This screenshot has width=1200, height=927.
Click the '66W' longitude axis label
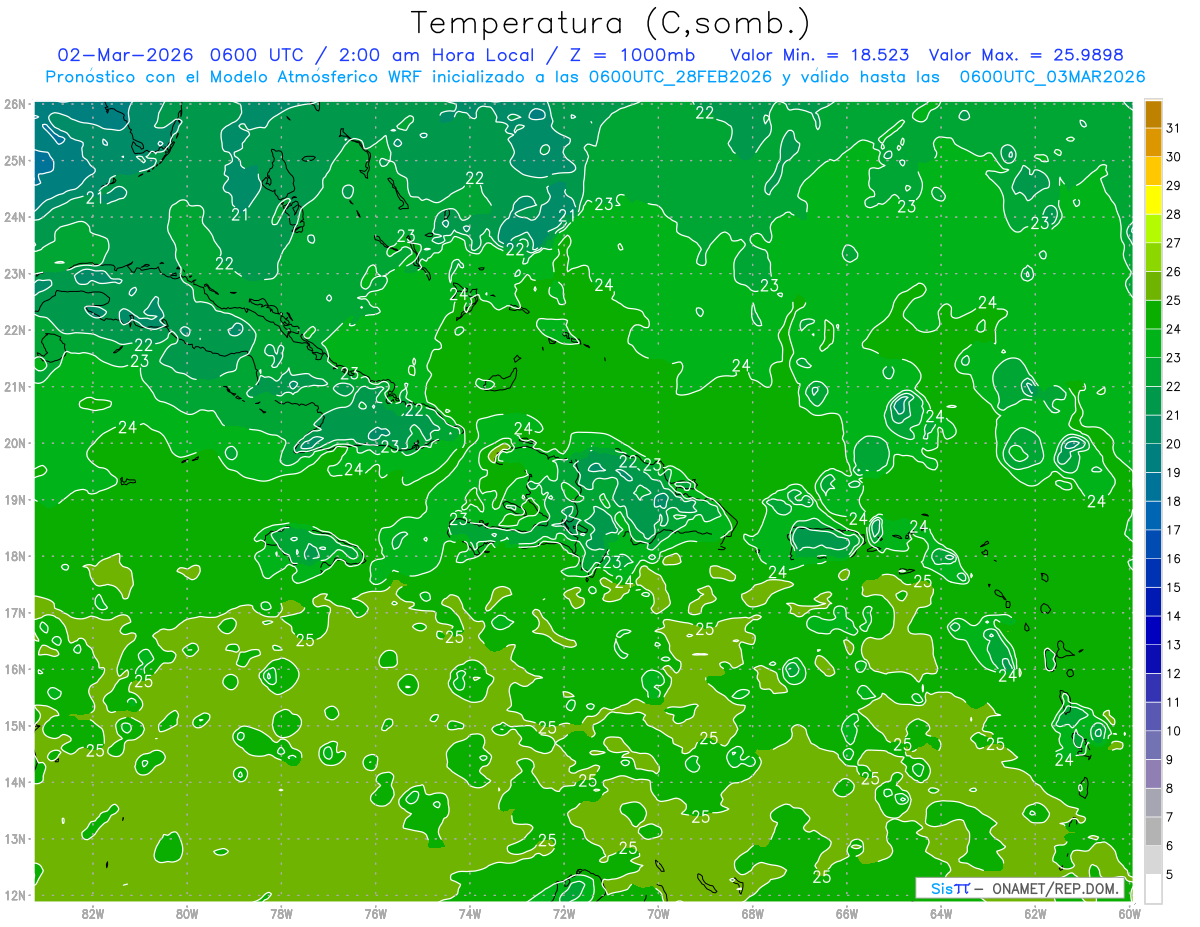click(x=847, y=913)
